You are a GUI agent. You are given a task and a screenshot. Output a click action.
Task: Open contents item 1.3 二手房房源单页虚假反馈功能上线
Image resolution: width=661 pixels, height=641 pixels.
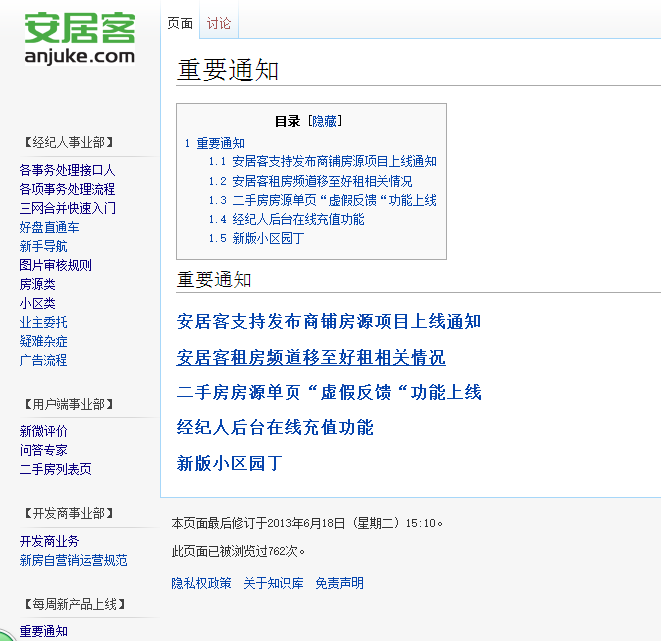322,200
